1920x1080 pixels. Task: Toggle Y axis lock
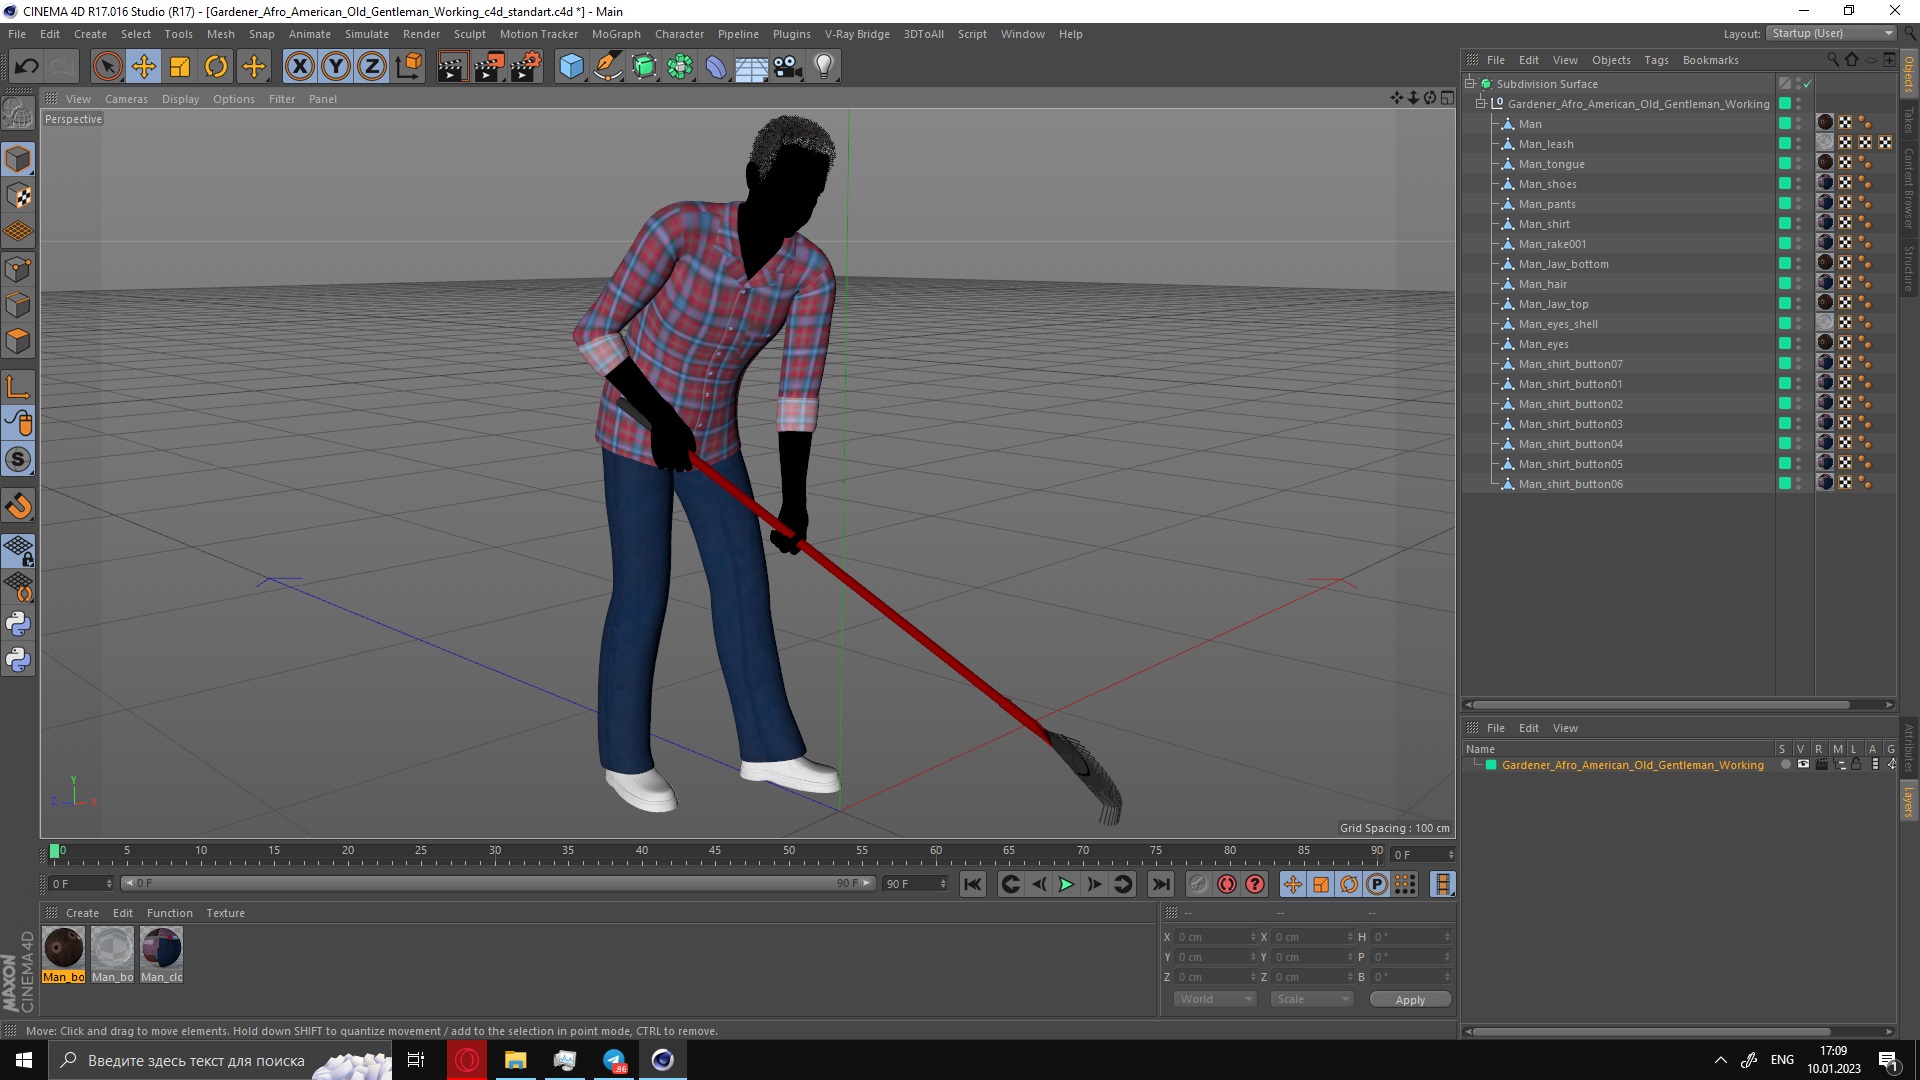coord(336,67)
